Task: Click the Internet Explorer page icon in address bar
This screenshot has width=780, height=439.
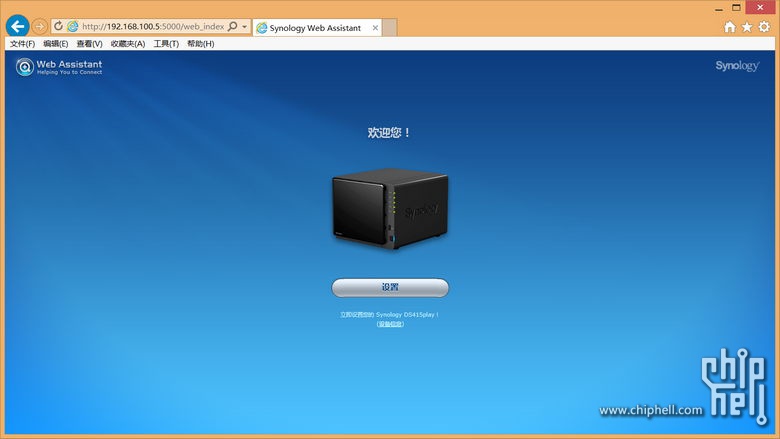Action: [73, 26]
